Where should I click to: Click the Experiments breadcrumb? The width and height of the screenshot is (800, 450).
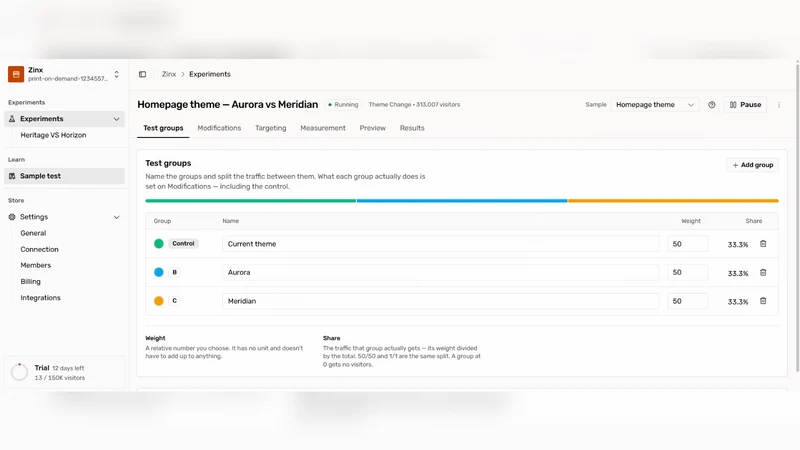(x=210, y=74)
